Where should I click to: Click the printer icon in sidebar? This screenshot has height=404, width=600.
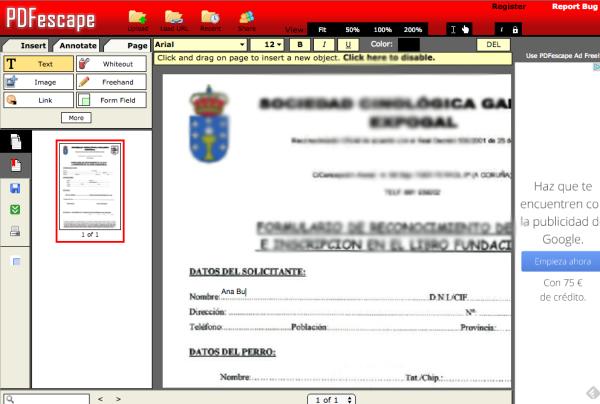15,231
